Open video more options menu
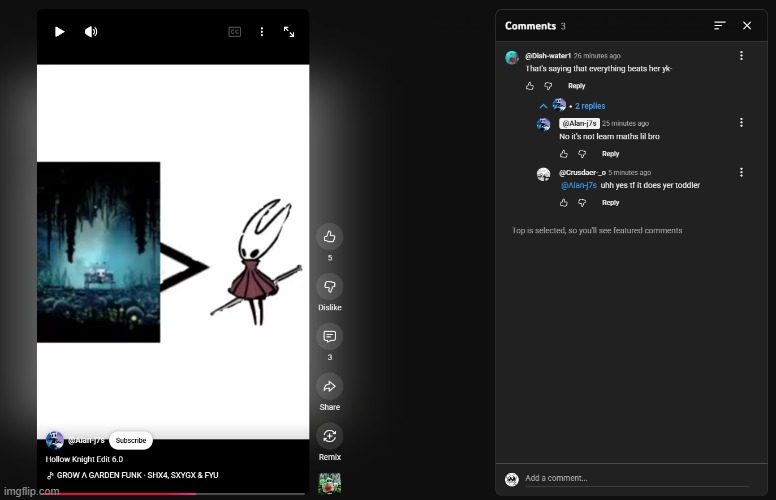This screenshot has height=500, width=776. 262,32
